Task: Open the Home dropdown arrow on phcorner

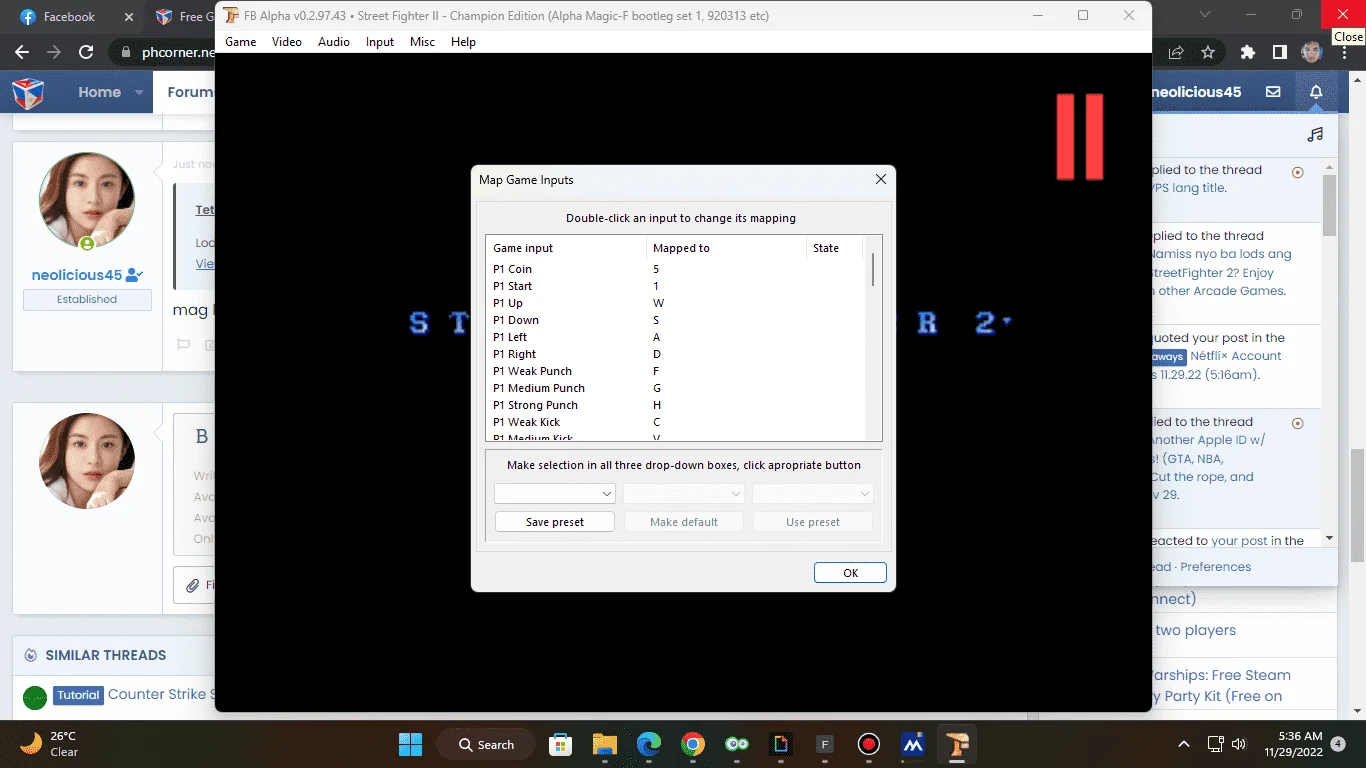Action: [x=140, y=92]
